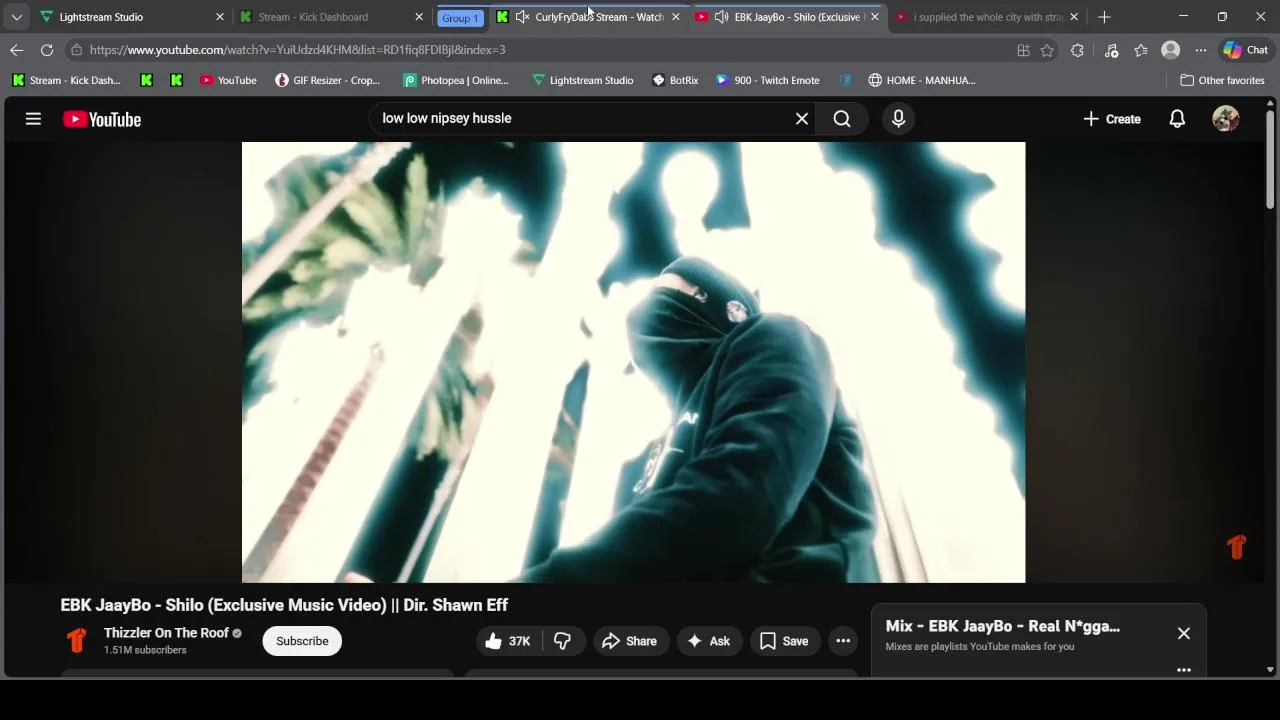Open browser settings and more menu
The height and width of the screenshot is (720, 1280).
[1201, 50]
